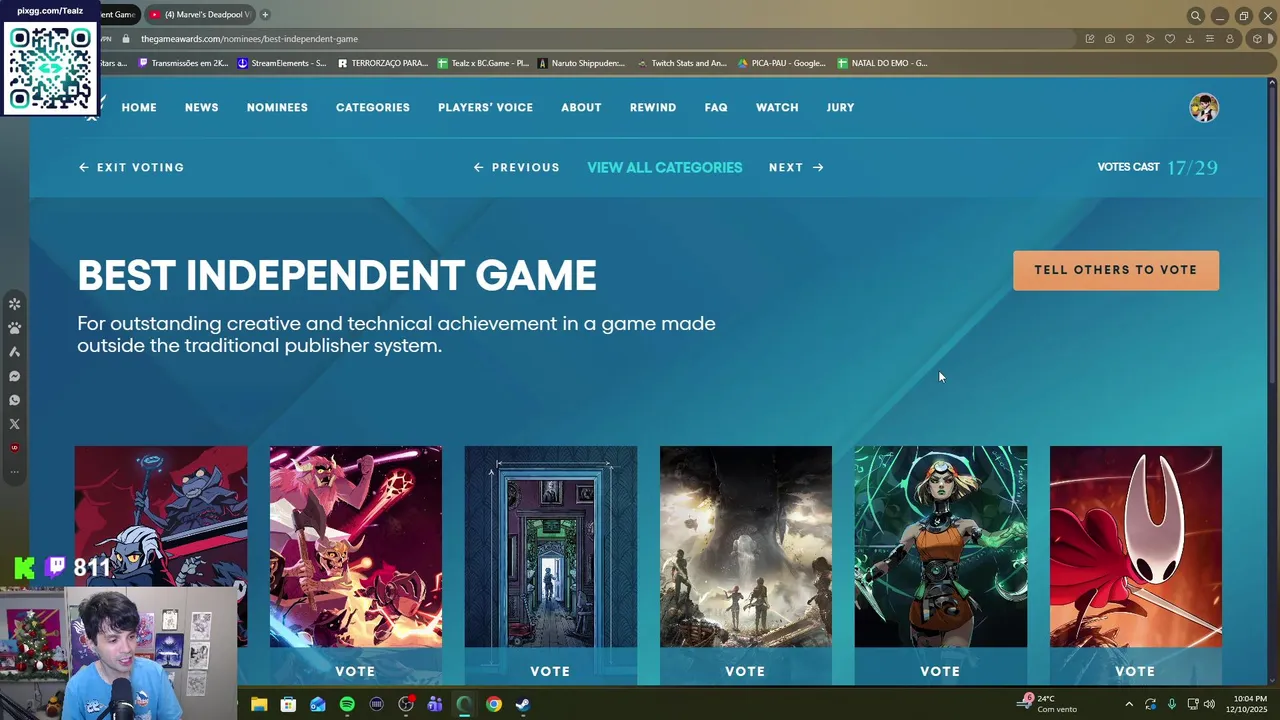The width and height of the screenshot is (1280, 720).
Task: Click the Hades II cover art thumbnail
Action: [x=941, y=547]
